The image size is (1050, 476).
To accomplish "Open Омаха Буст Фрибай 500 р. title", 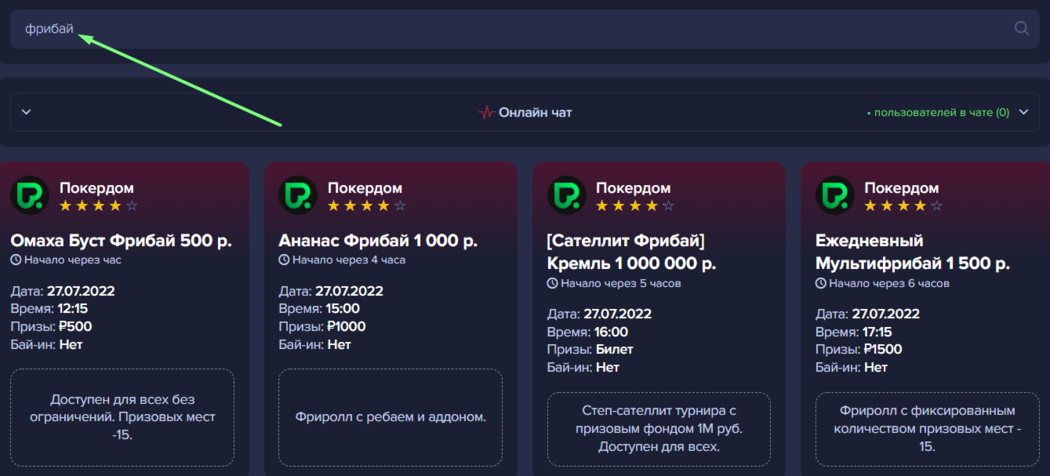I will click(x=121, y=241).
